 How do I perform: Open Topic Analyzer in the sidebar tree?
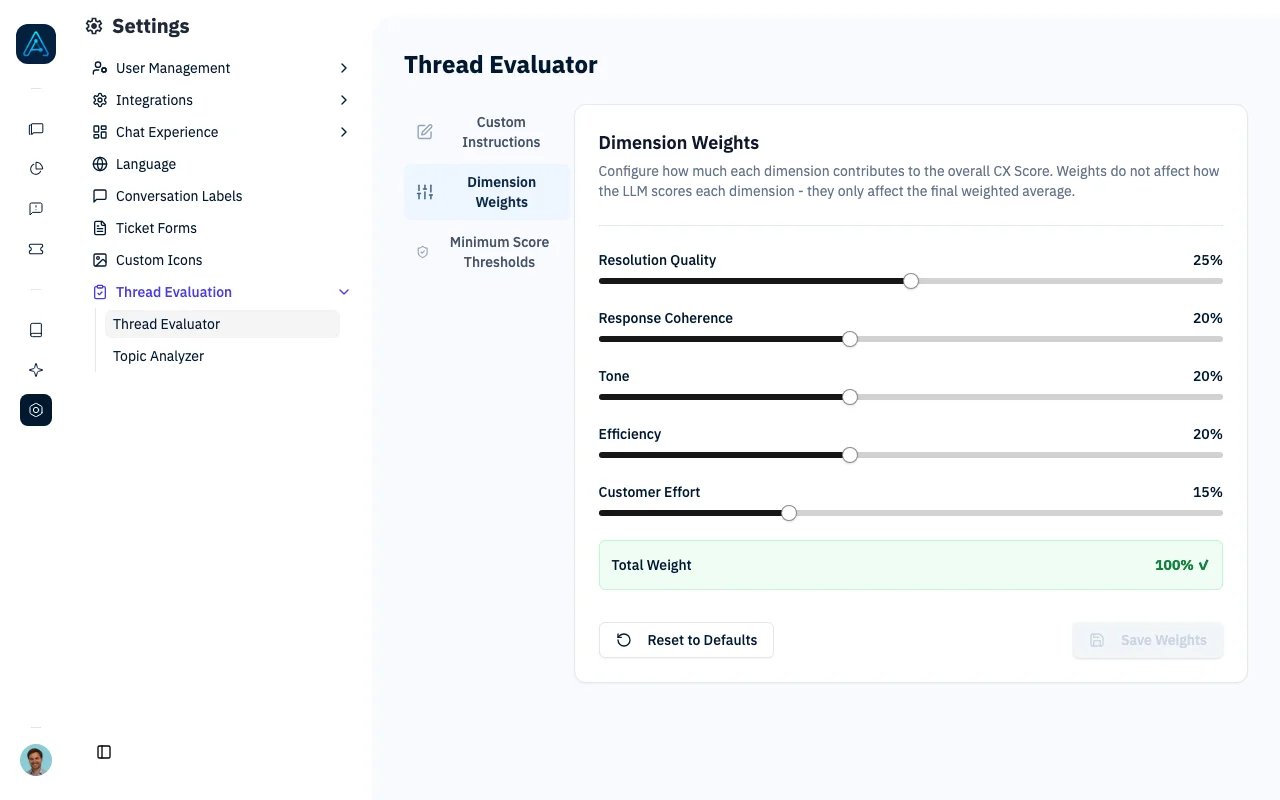(222, 356)
